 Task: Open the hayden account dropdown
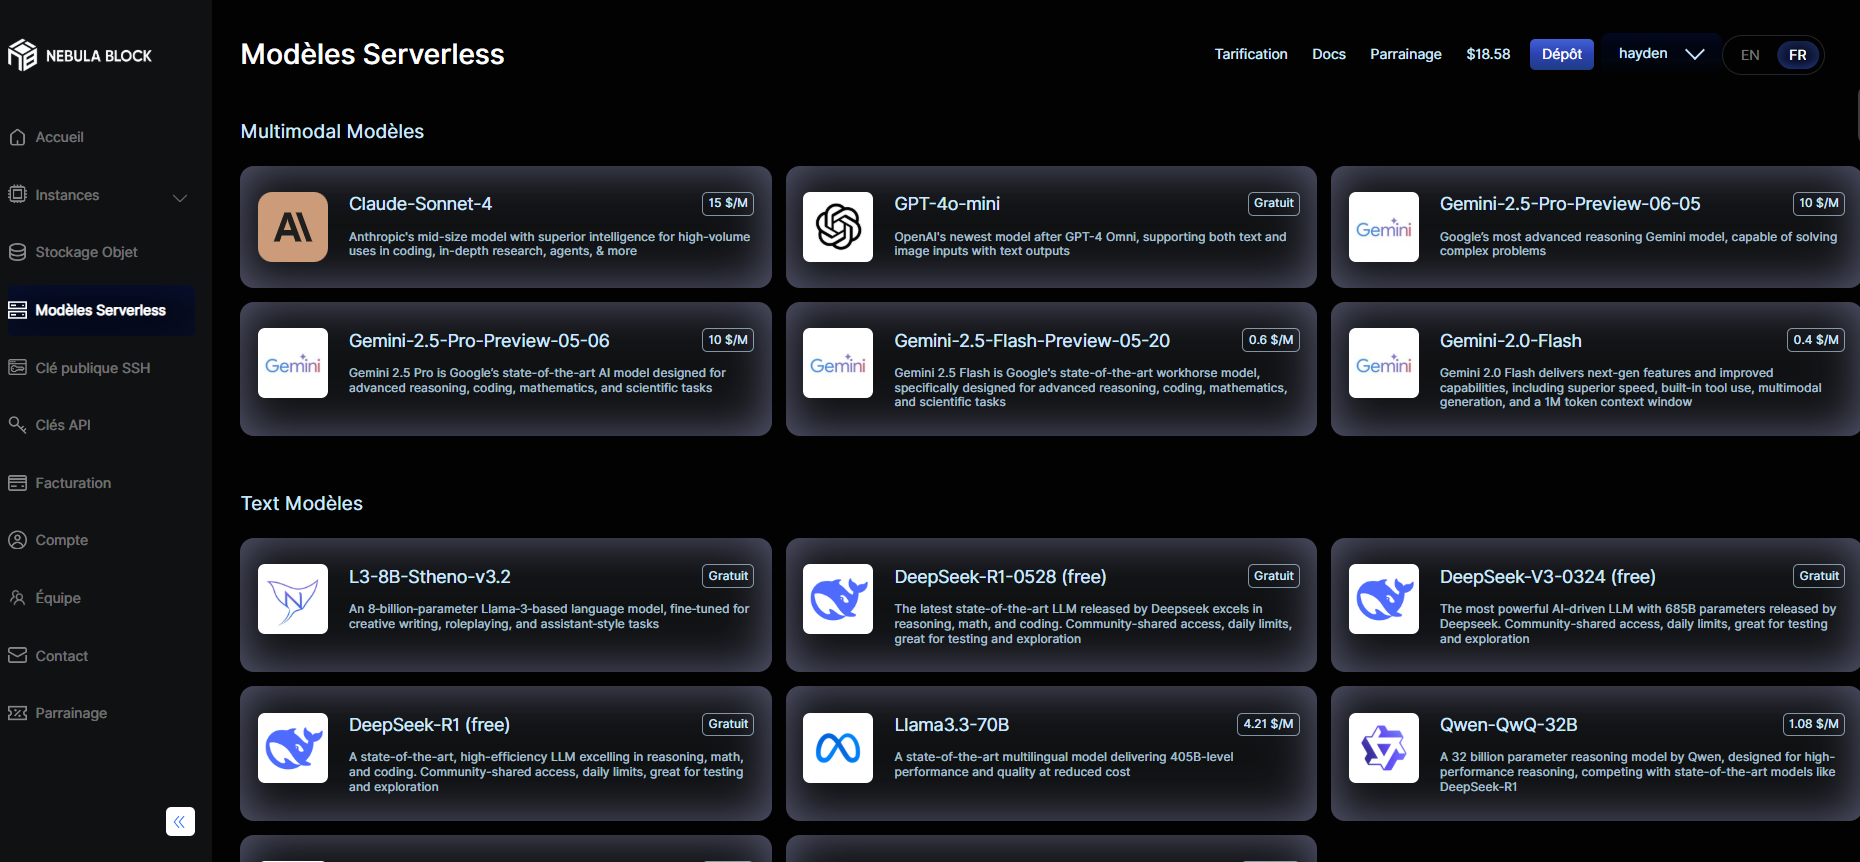(1661, 54)
